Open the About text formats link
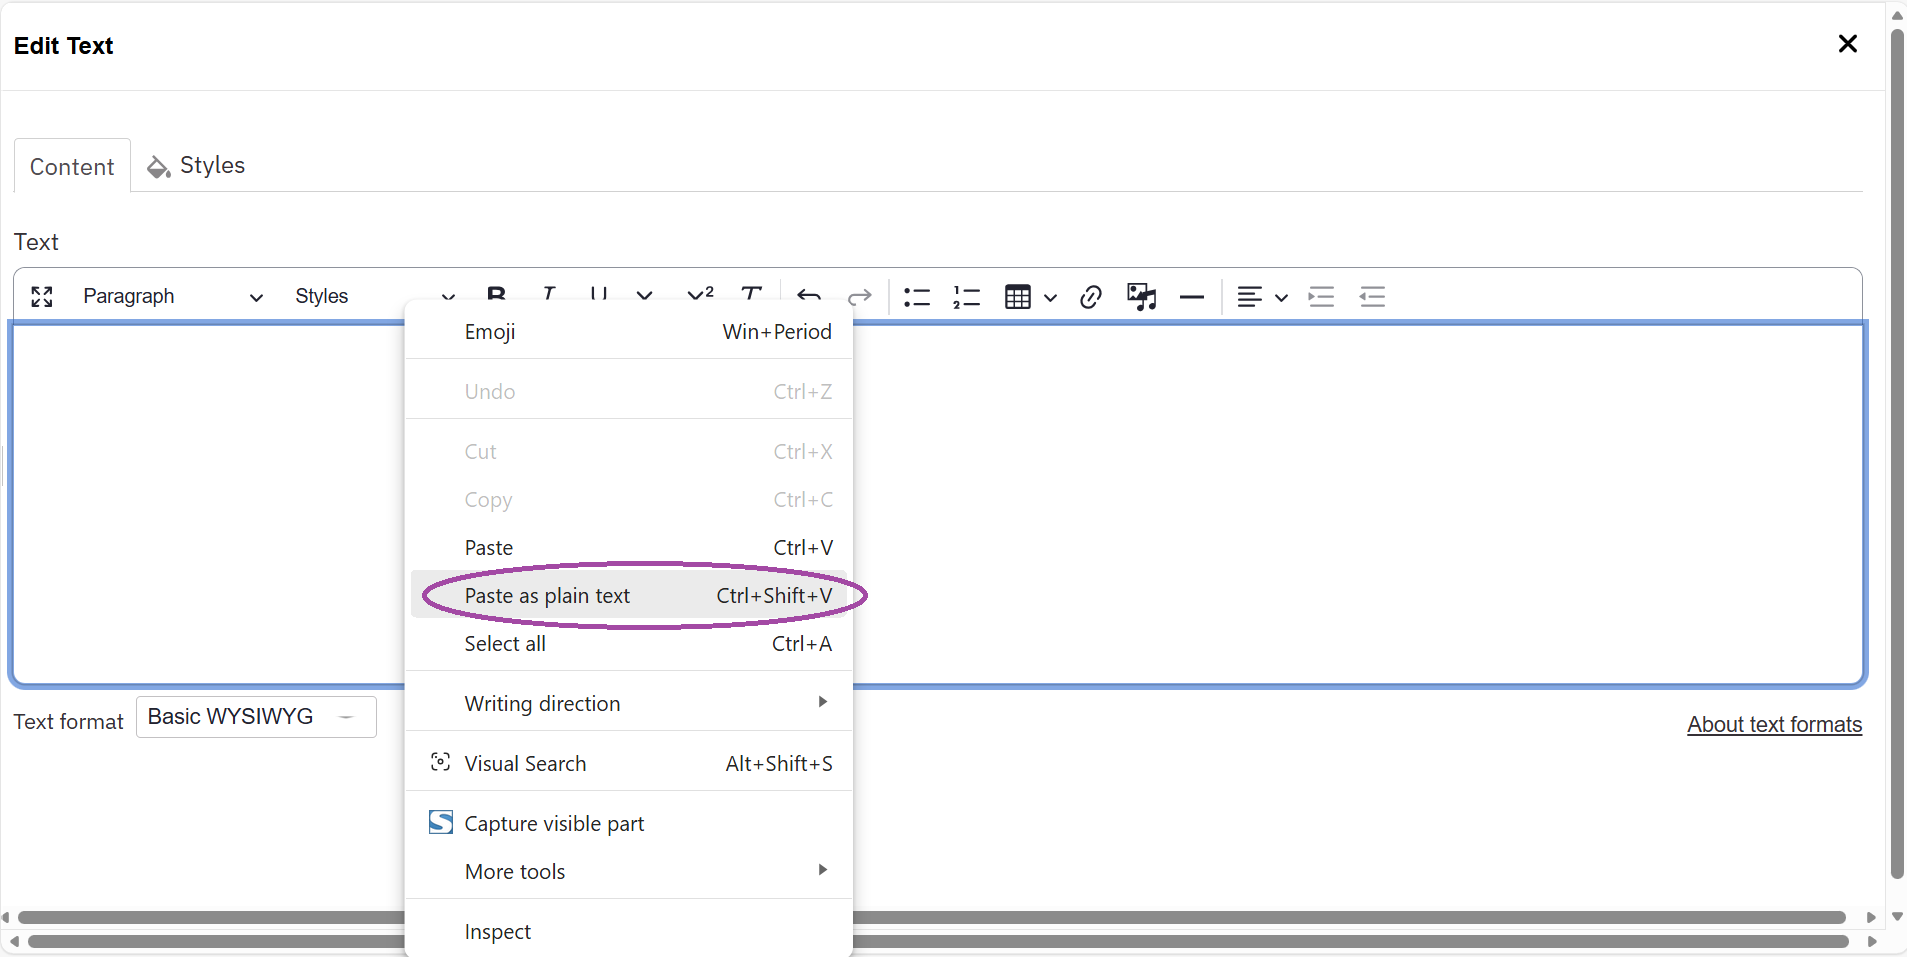Image resolution: width=1907 pixels, height=957 pixels. 1773,724
